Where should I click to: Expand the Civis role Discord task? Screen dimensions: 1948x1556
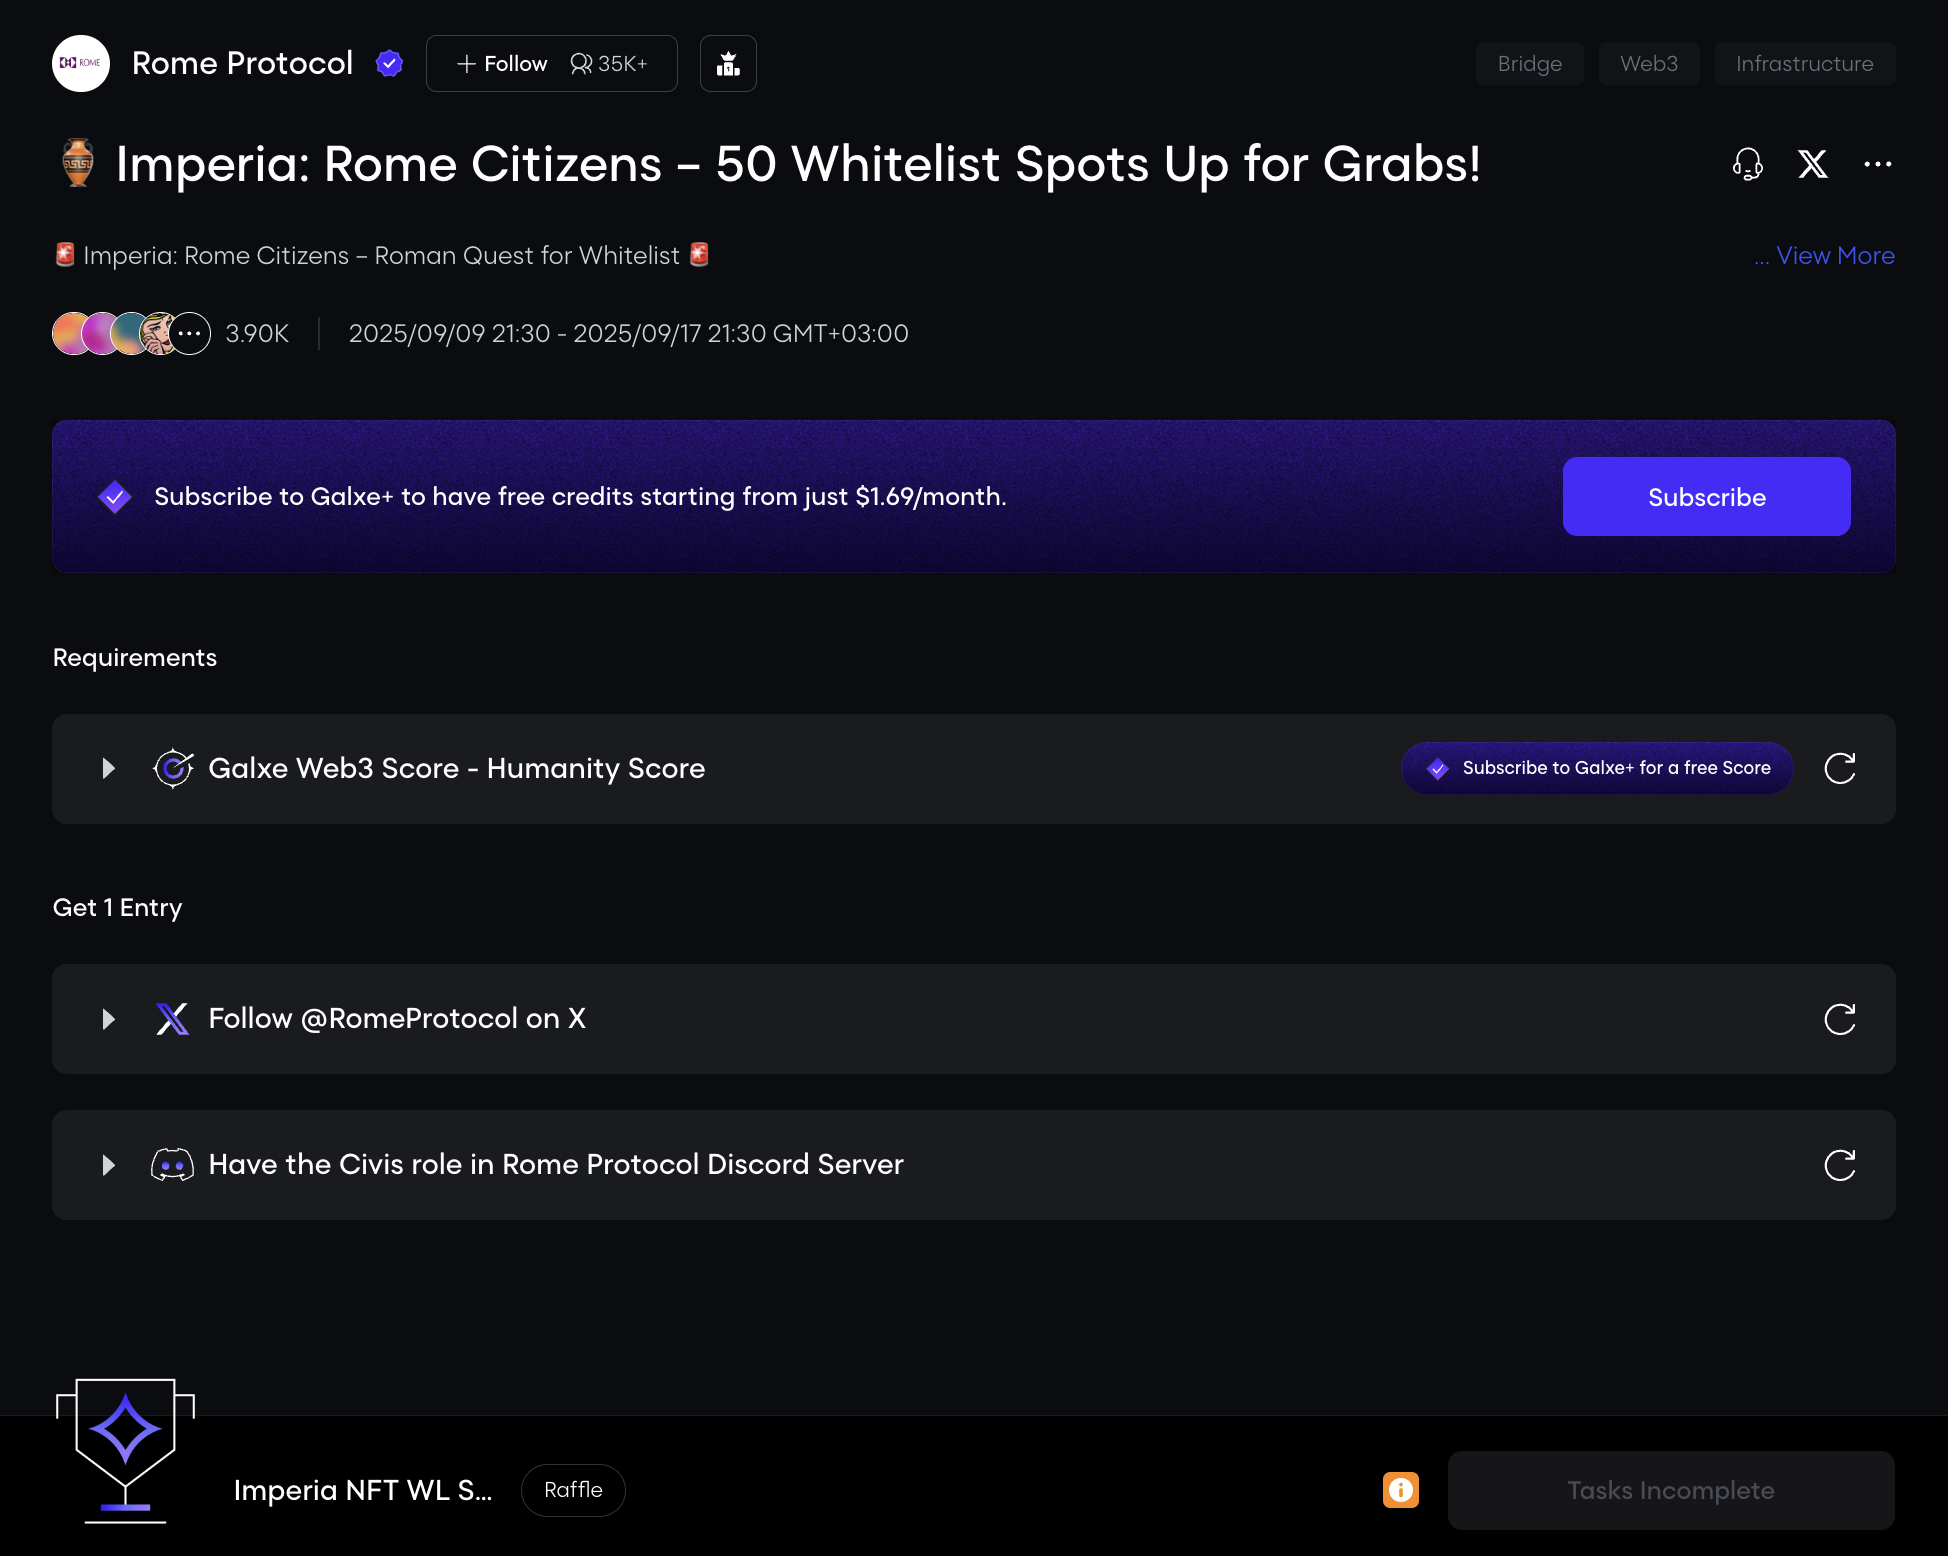(109, 1165)
